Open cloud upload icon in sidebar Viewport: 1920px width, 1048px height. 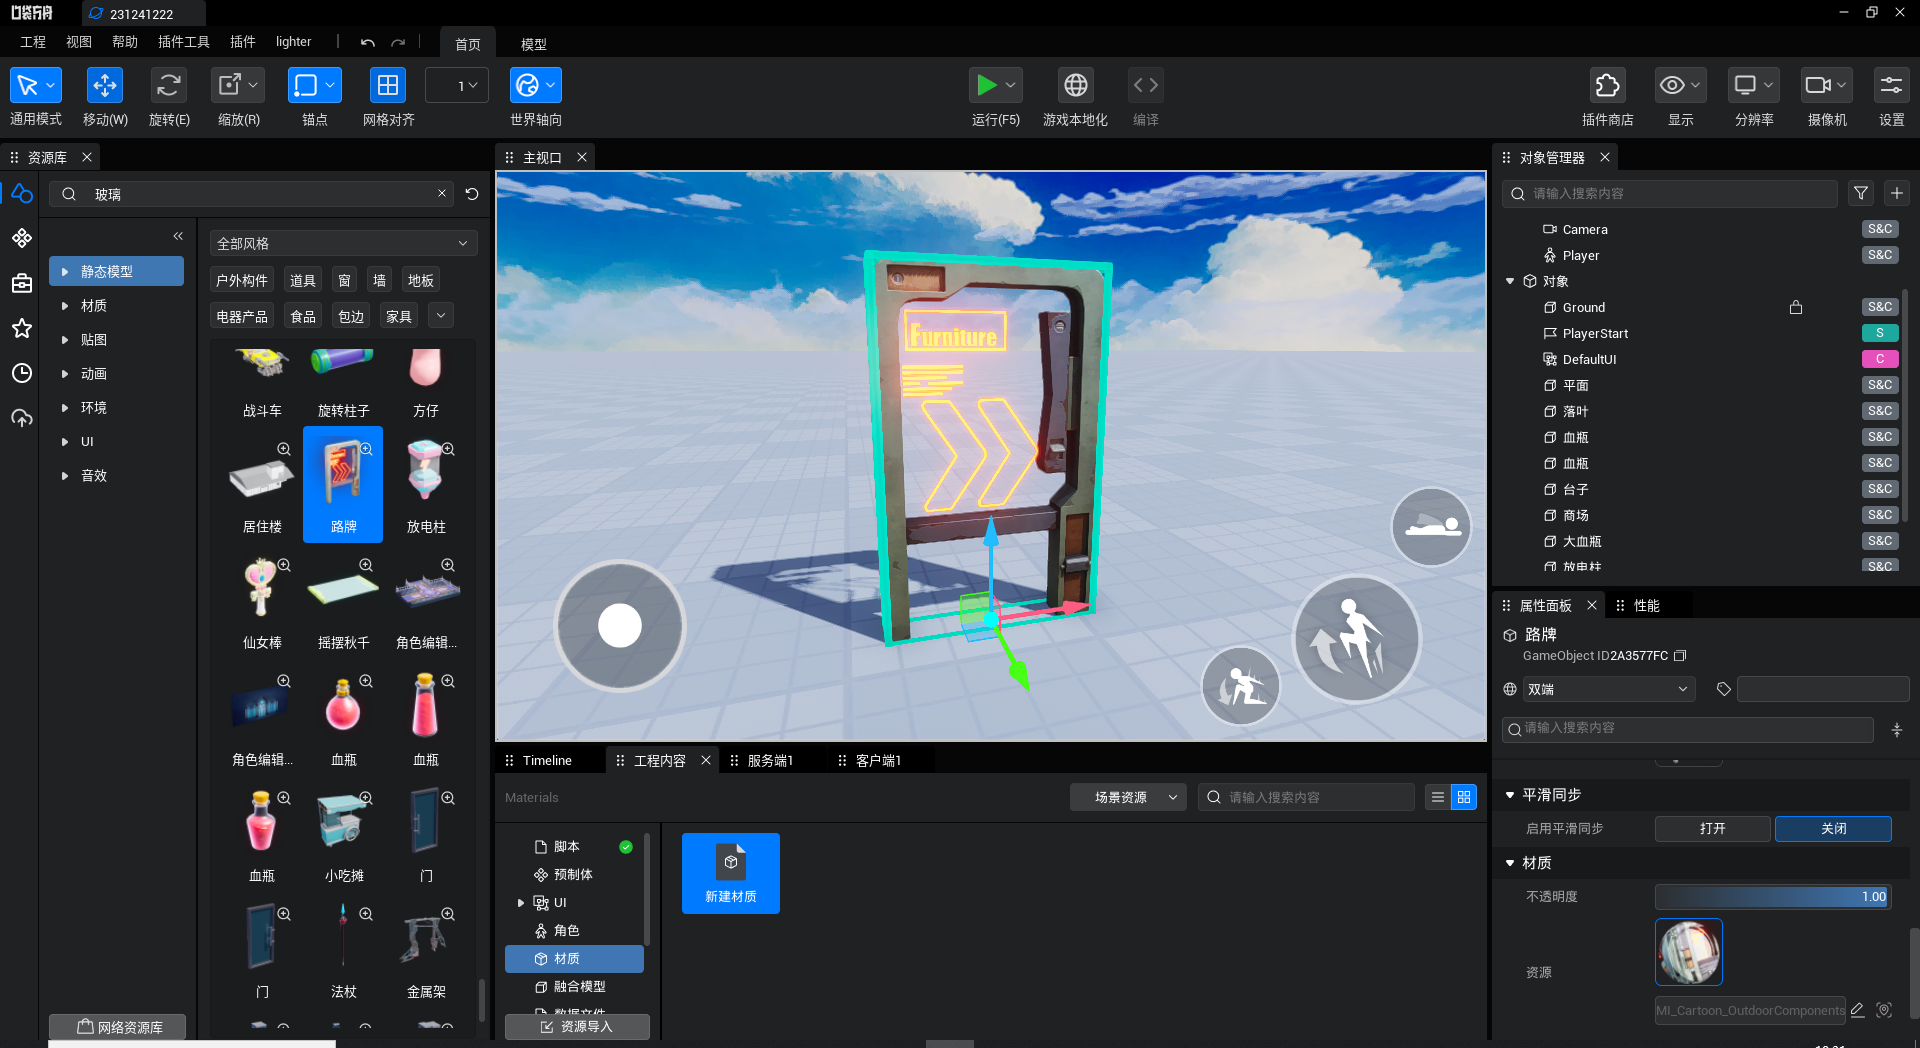point(22,418)
